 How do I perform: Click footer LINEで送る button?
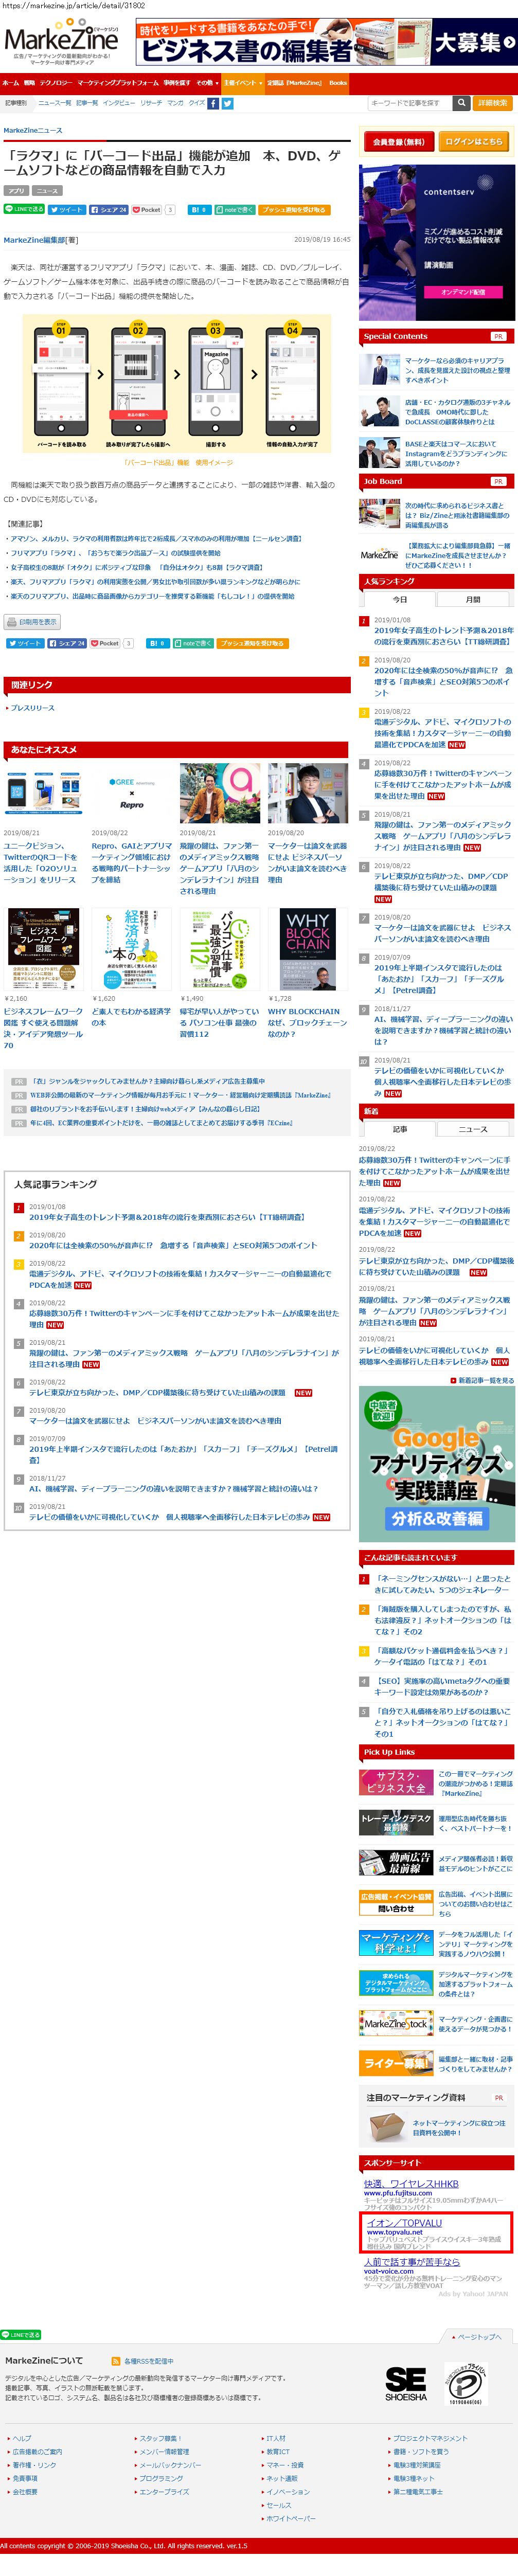click(21, 2334)
